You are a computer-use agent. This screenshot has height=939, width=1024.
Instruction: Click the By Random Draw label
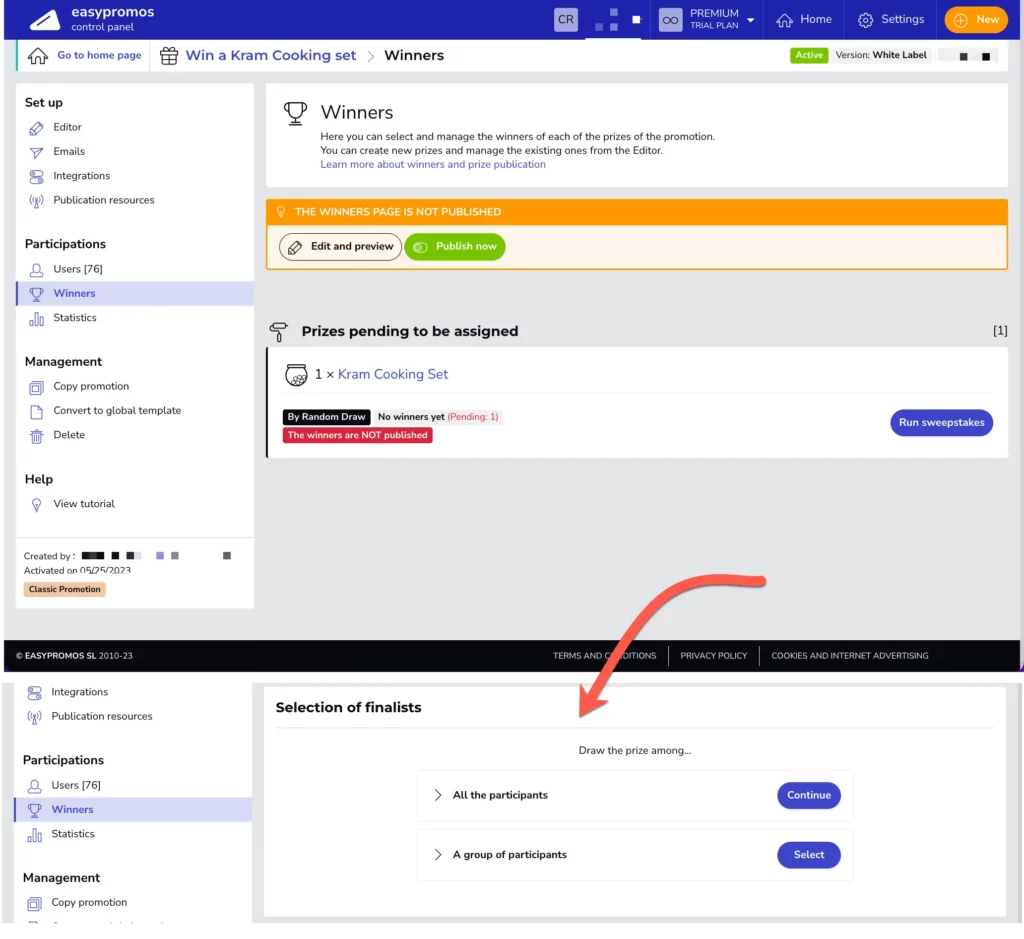327,417
